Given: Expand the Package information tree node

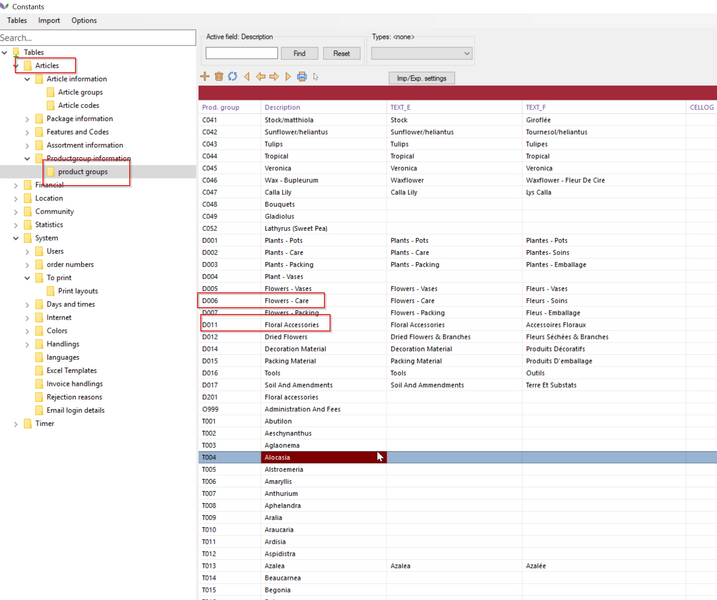Looking at the screenshot, I should tap(27, 119).
